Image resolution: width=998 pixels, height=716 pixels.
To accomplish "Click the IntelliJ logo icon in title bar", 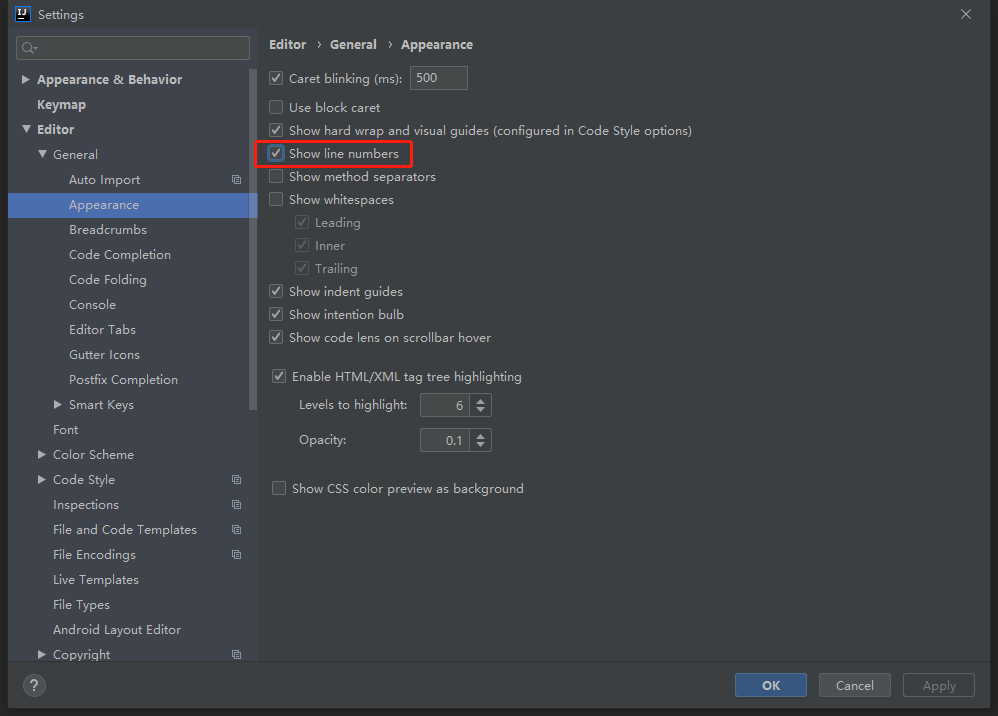I will pyautogui.click(x=23, y=14).
